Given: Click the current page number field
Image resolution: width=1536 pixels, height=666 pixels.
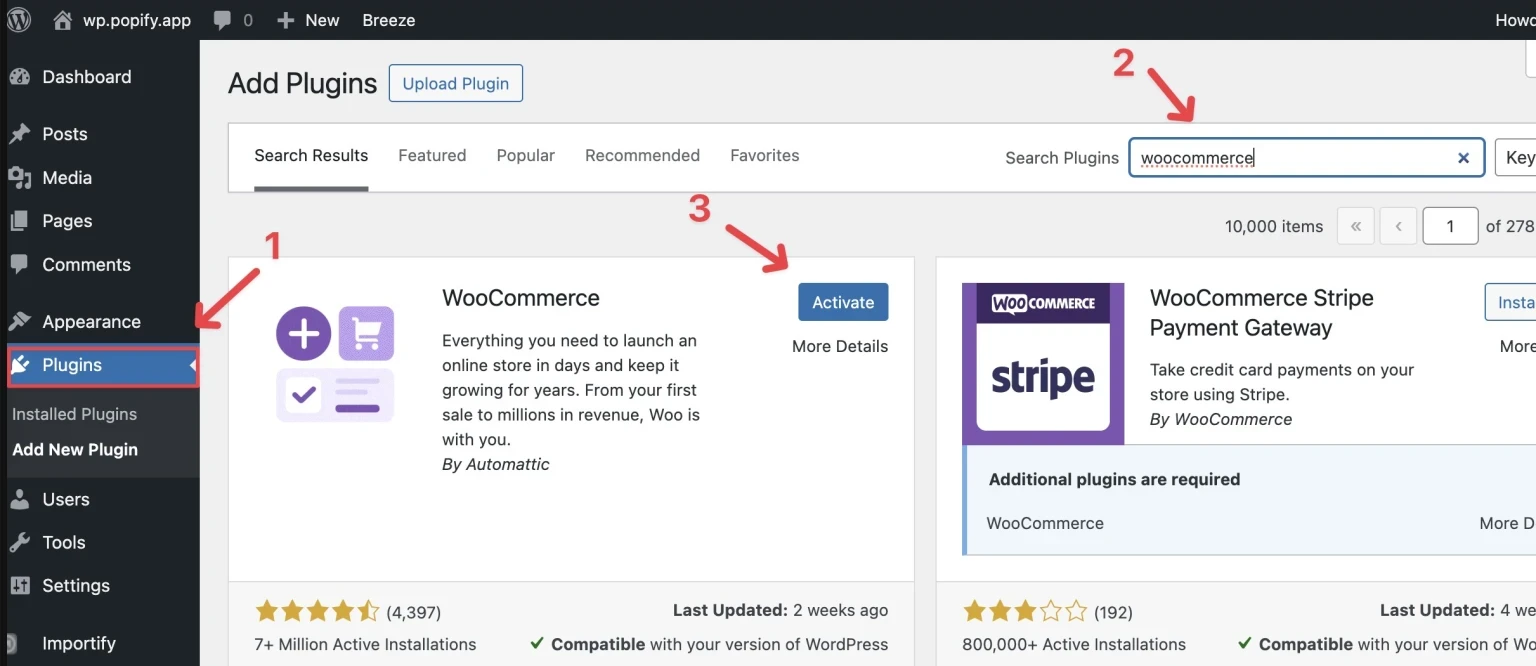Looking at the screenshot, I should [x=1450, y=227].
